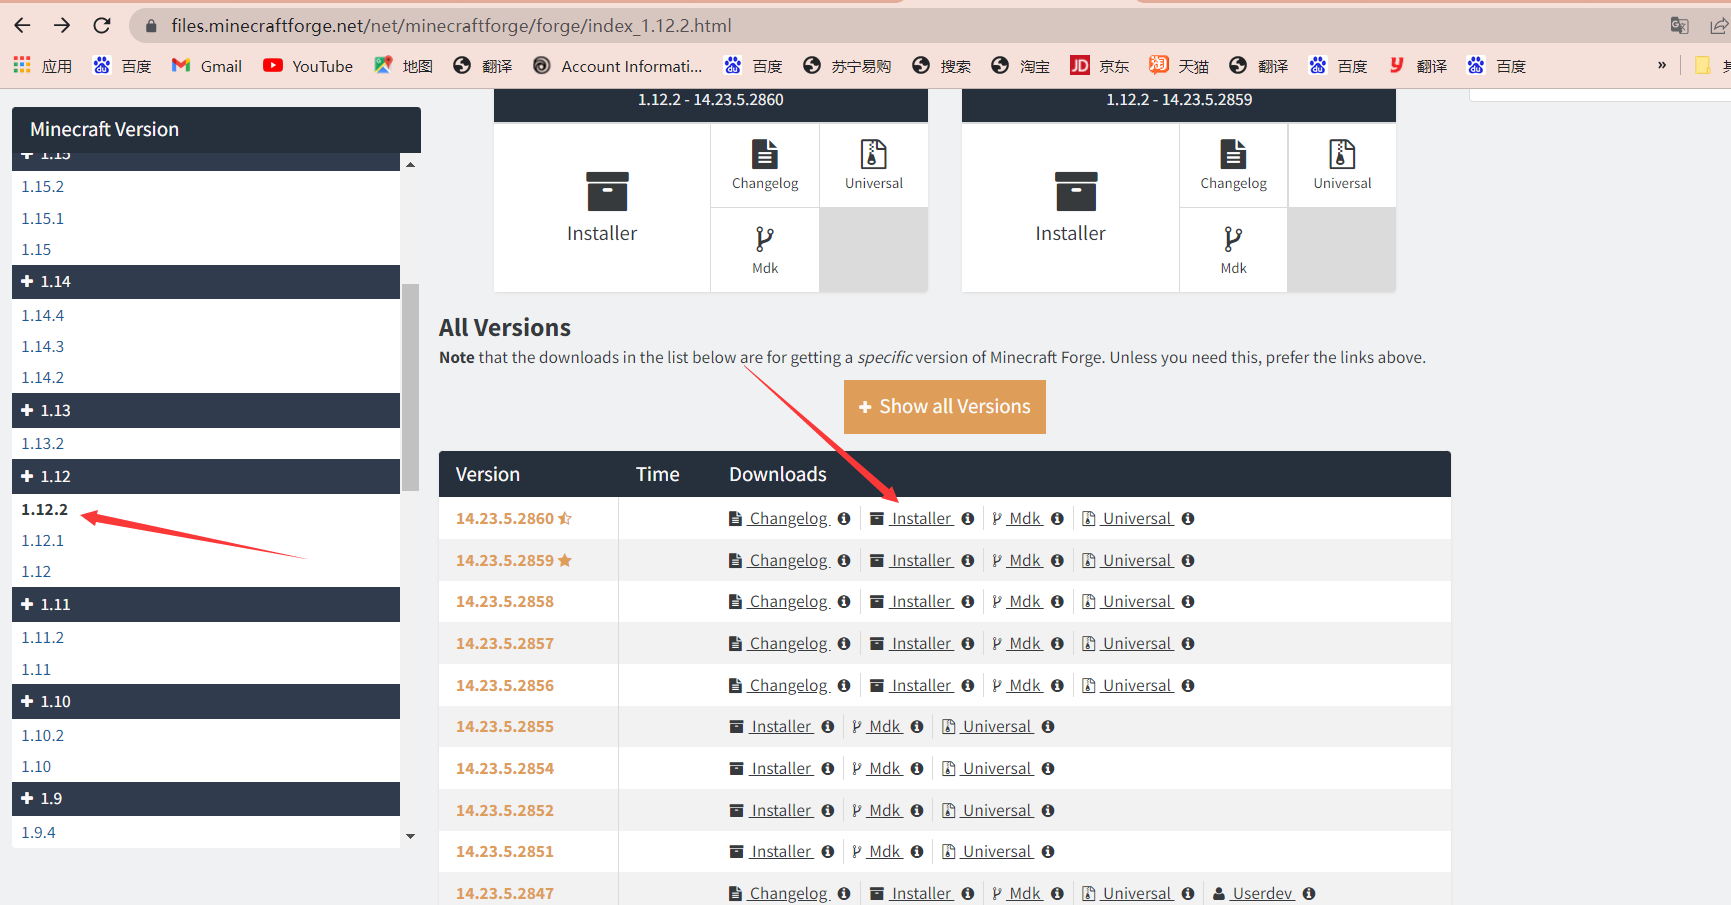Go forward in browser history
Viewport: 1731px width, 905px height.
[x=62, y=25]
